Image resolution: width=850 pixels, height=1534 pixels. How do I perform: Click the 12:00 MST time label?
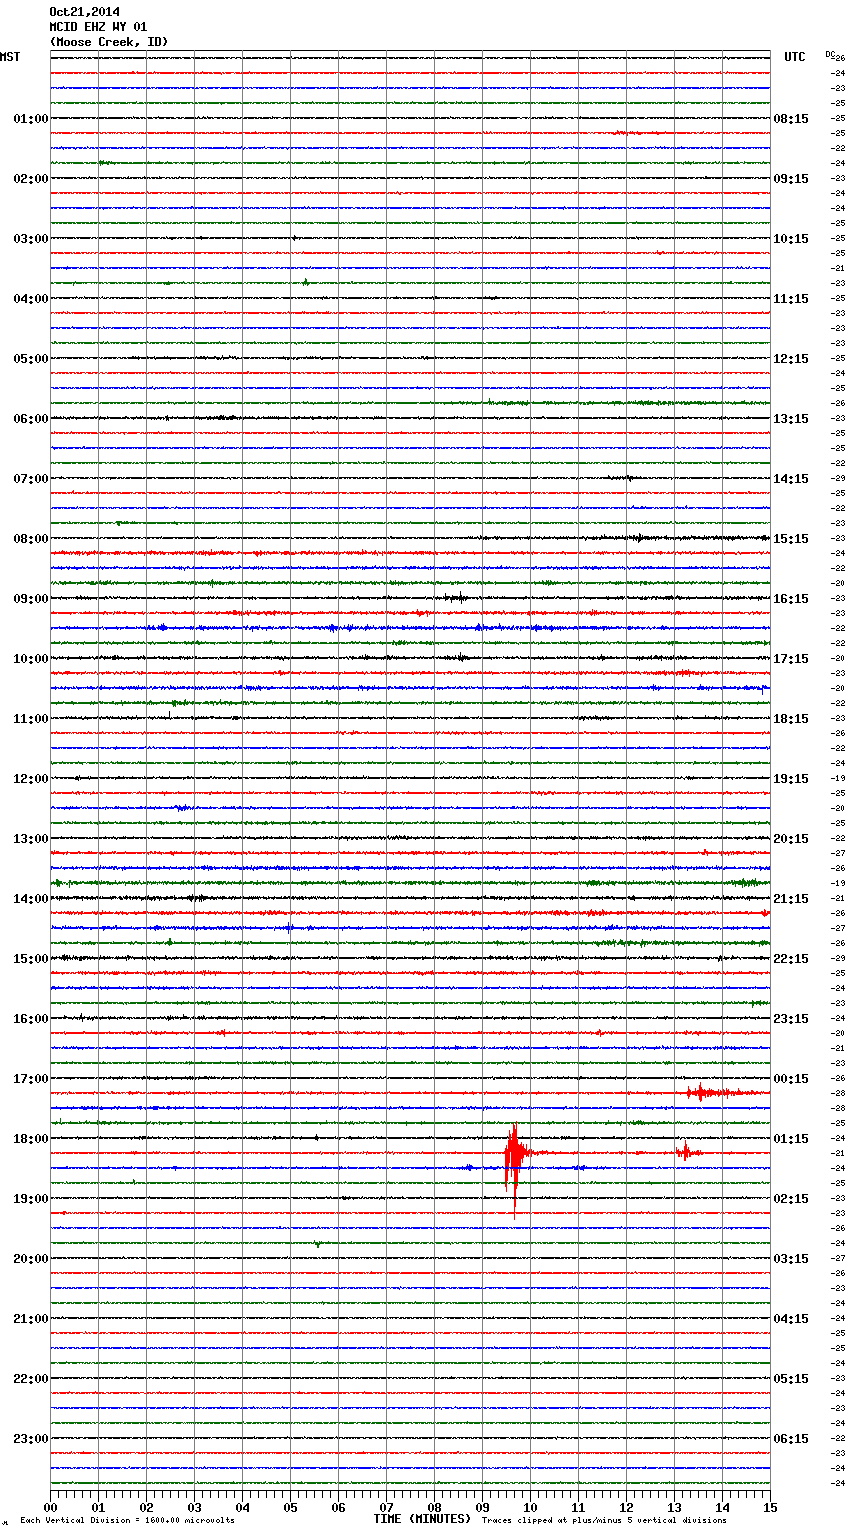(30, 779)
